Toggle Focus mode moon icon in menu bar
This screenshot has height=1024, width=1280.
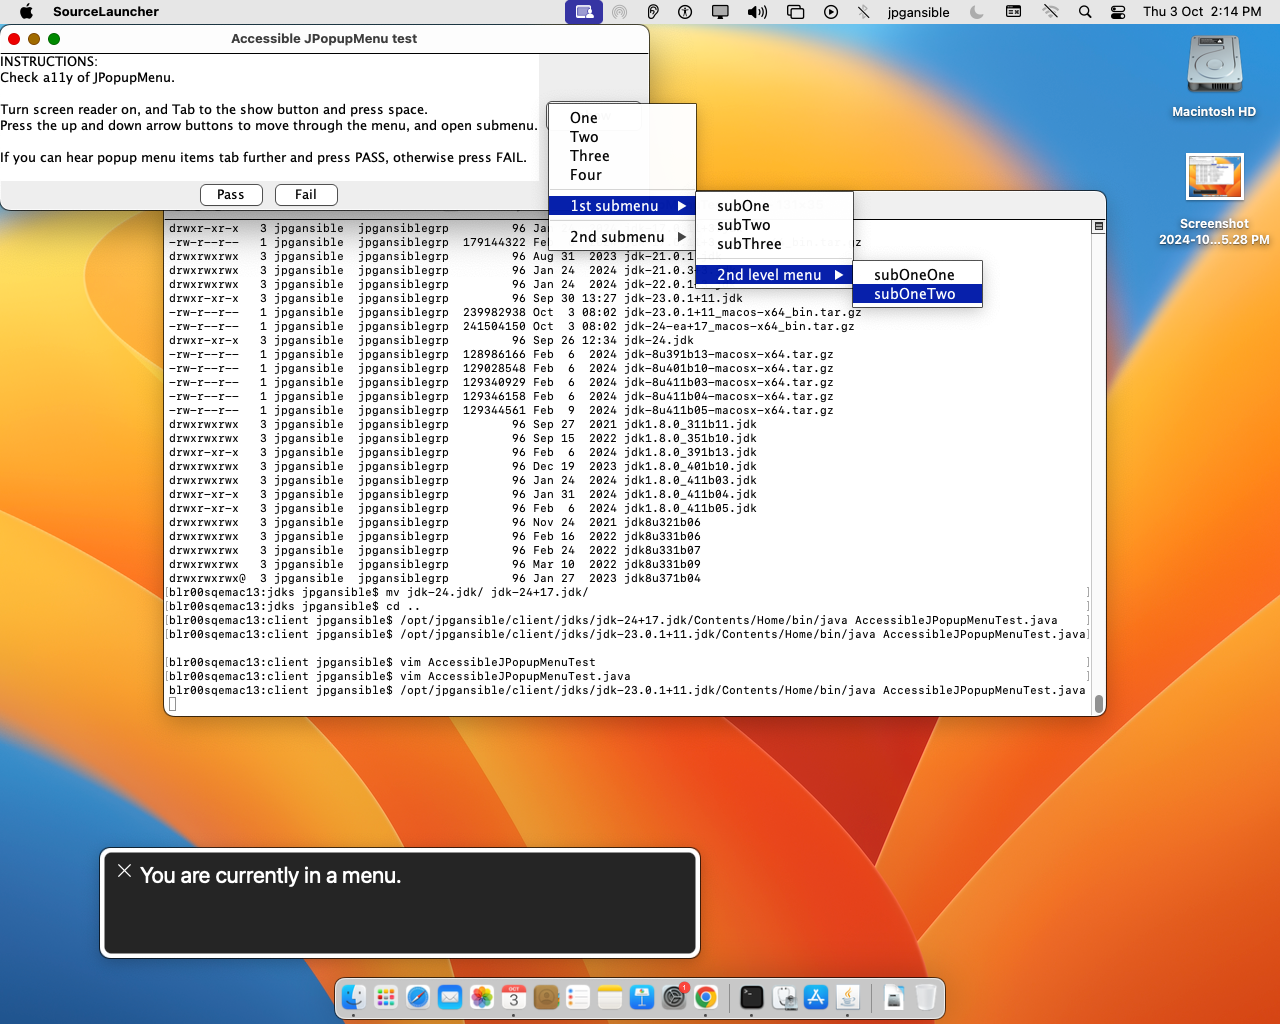(977, 12)
